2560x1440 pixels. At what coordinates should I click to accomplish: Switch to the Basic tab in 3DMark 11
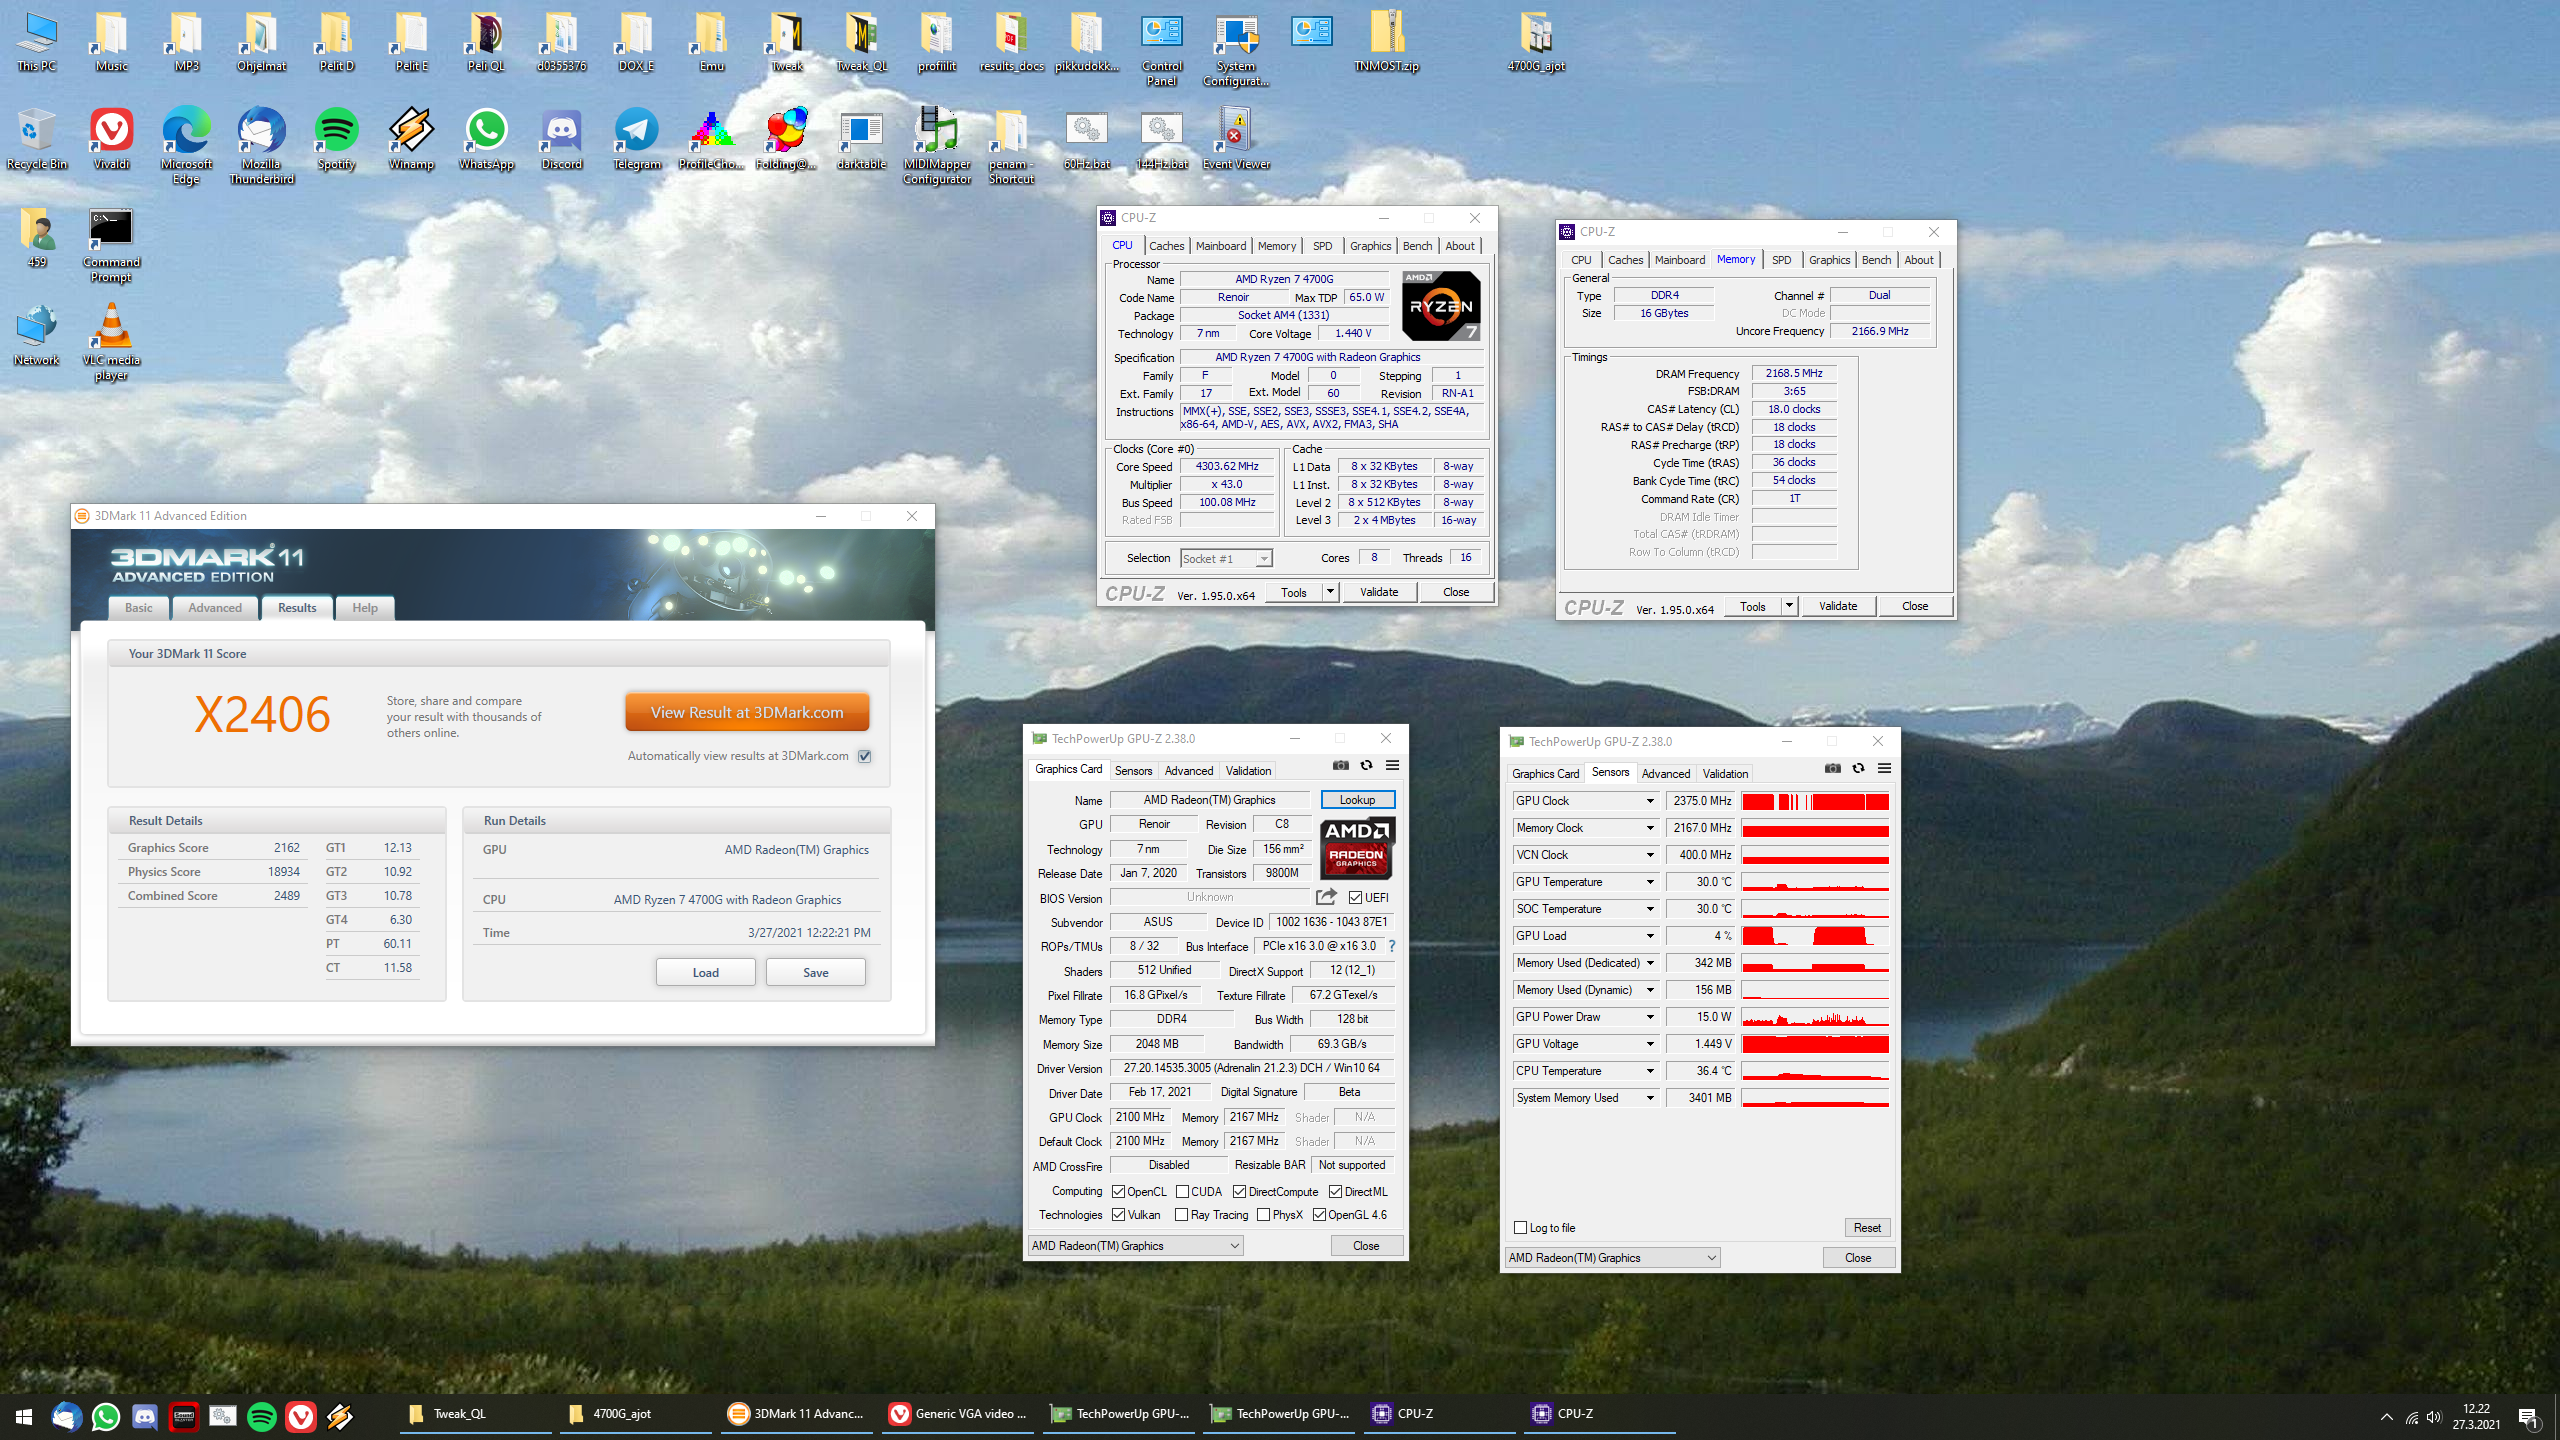click(139, 608)
